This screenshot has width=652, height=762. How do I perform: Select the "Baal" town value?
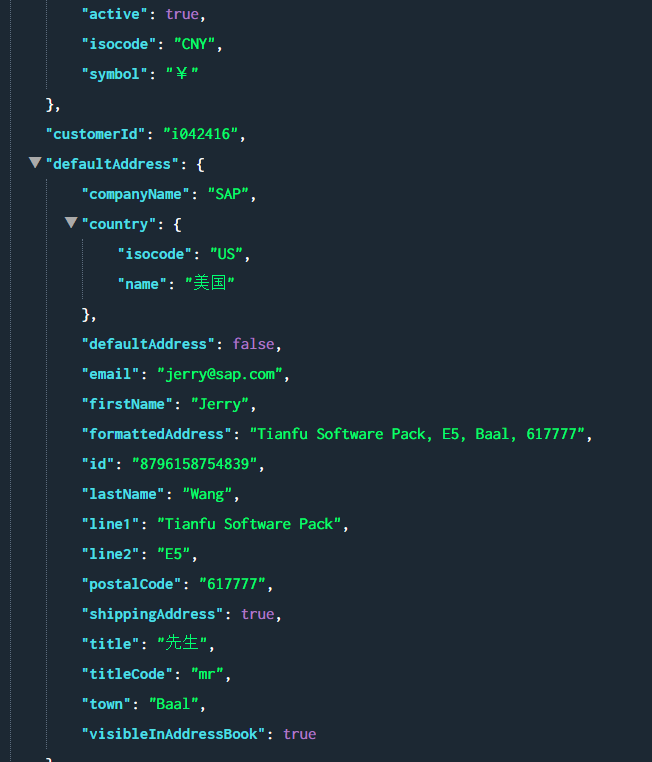[174, 704]
